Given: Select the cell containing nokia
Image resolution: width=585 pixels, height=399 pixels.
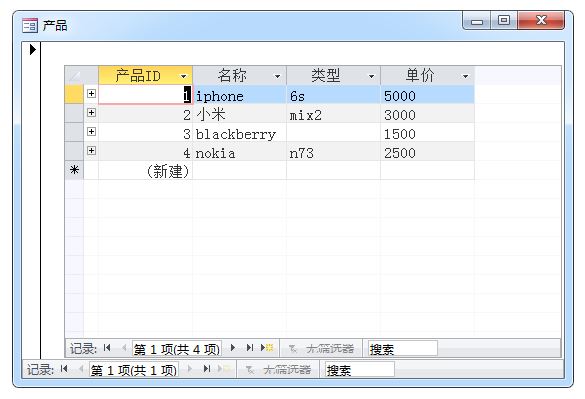Looking at the screenshot, I should pyautogui.click(x=240, y=152).
